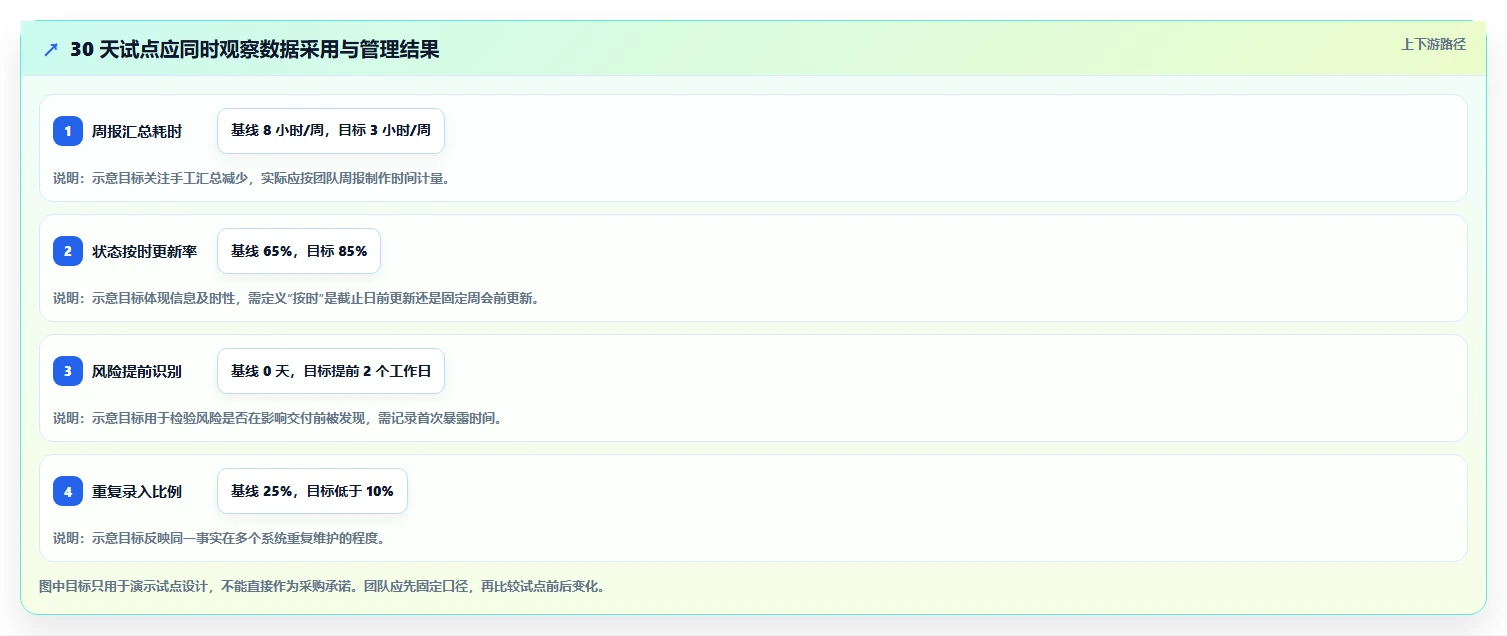Click the arrow icon beside the 30 天试点 title
The width and height of the screenshot is (1507, 636).
(x=51, y=49)
